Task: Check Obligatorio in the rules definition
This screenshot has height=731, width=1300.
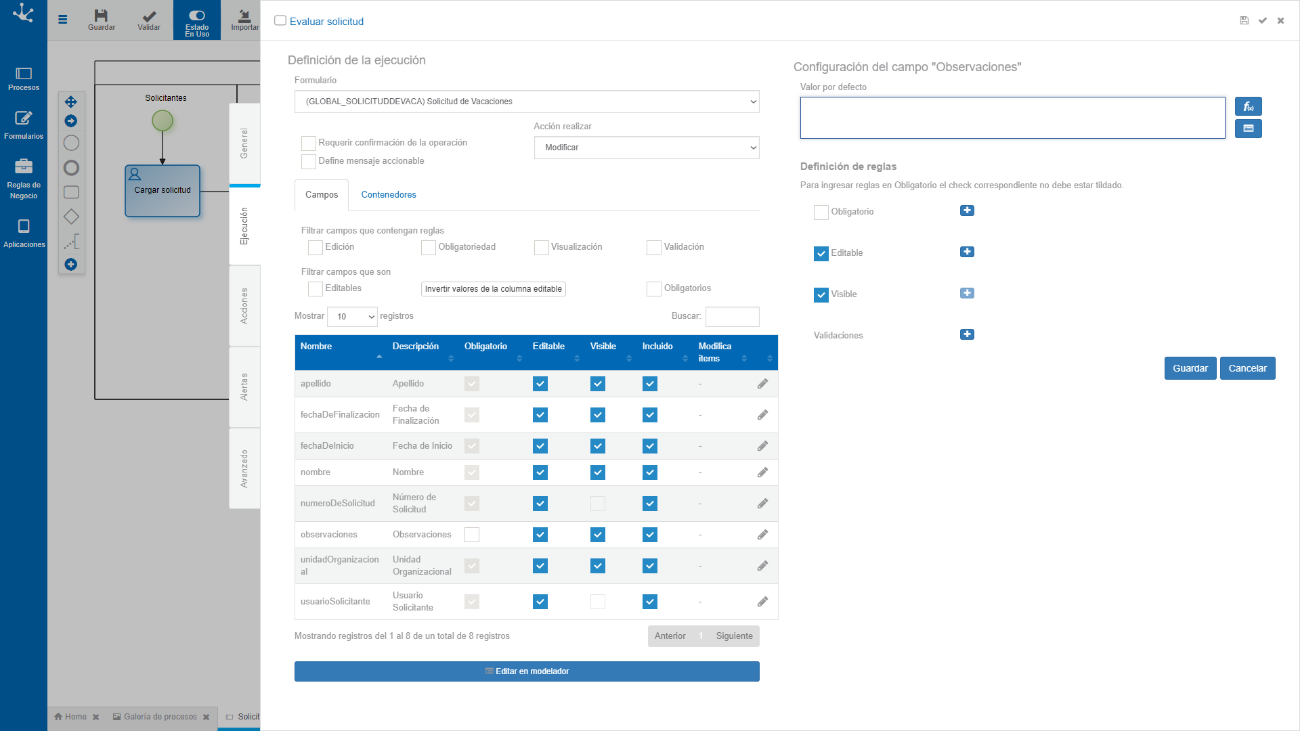Action: (x=821, y=212)
